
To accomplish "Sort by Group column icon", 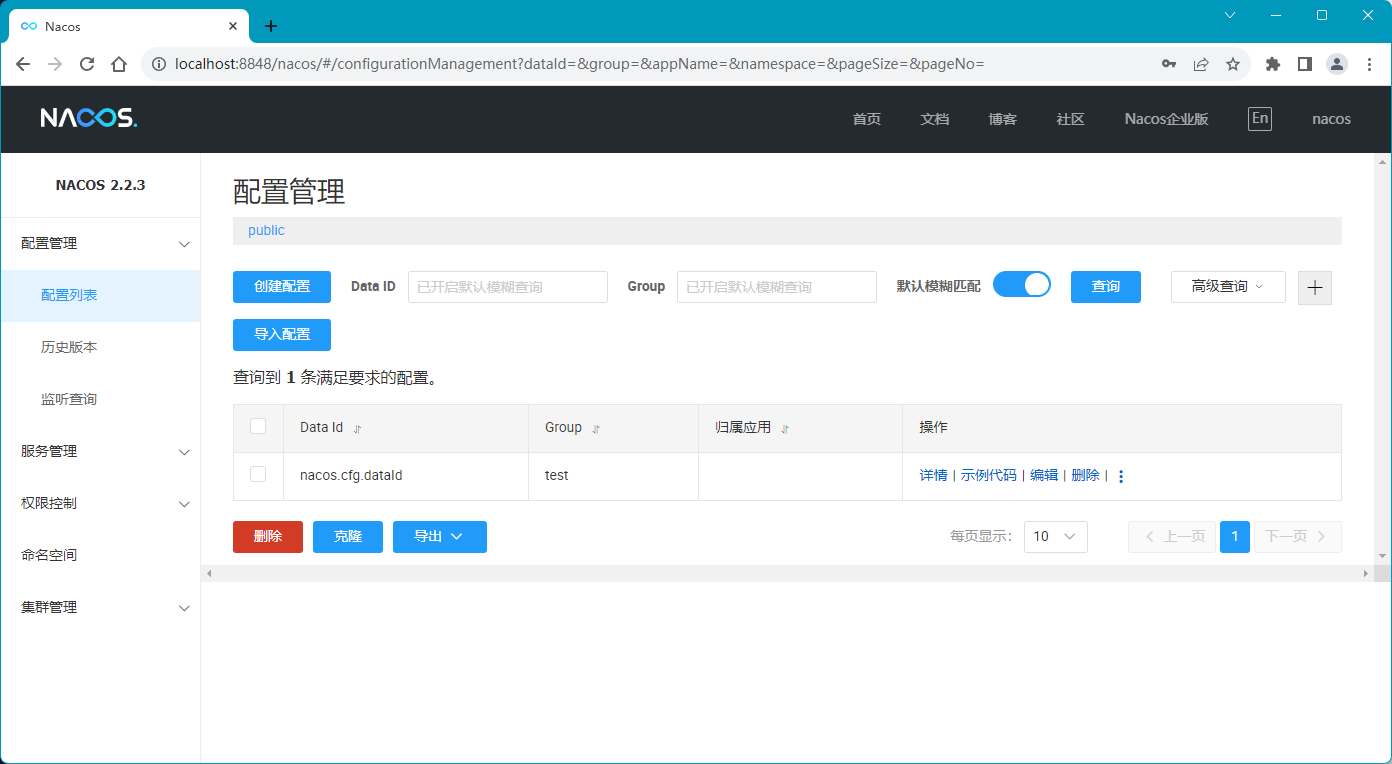I will point(596,428).
